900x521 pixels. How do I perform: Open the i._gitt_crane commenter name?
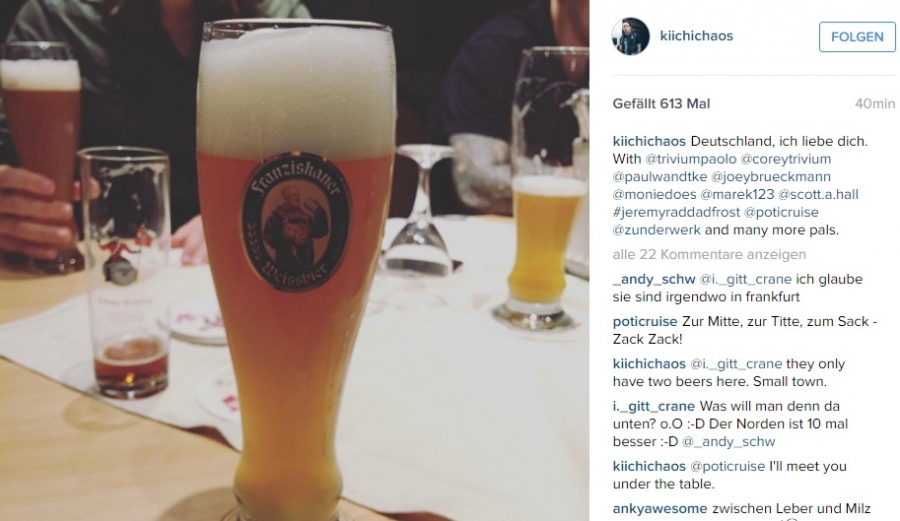tap(654, 406)
